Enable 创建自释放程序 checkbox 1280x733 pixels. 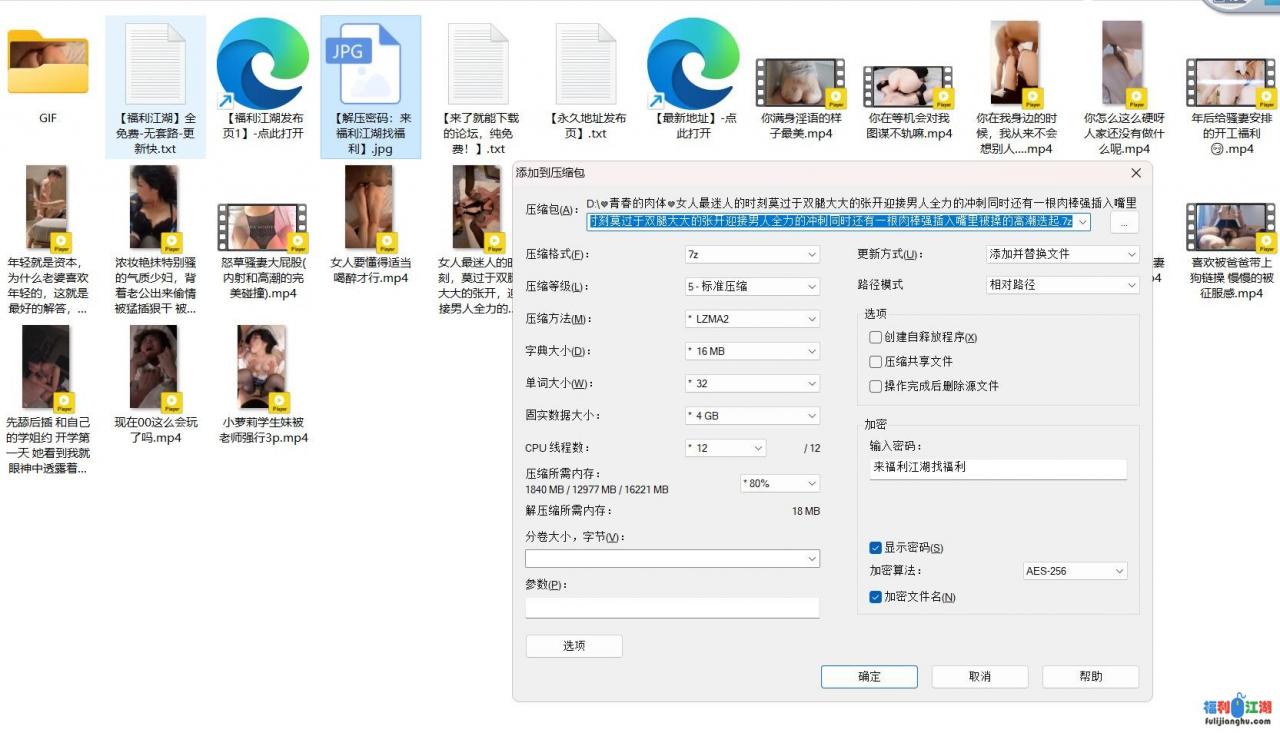(876, 338)
